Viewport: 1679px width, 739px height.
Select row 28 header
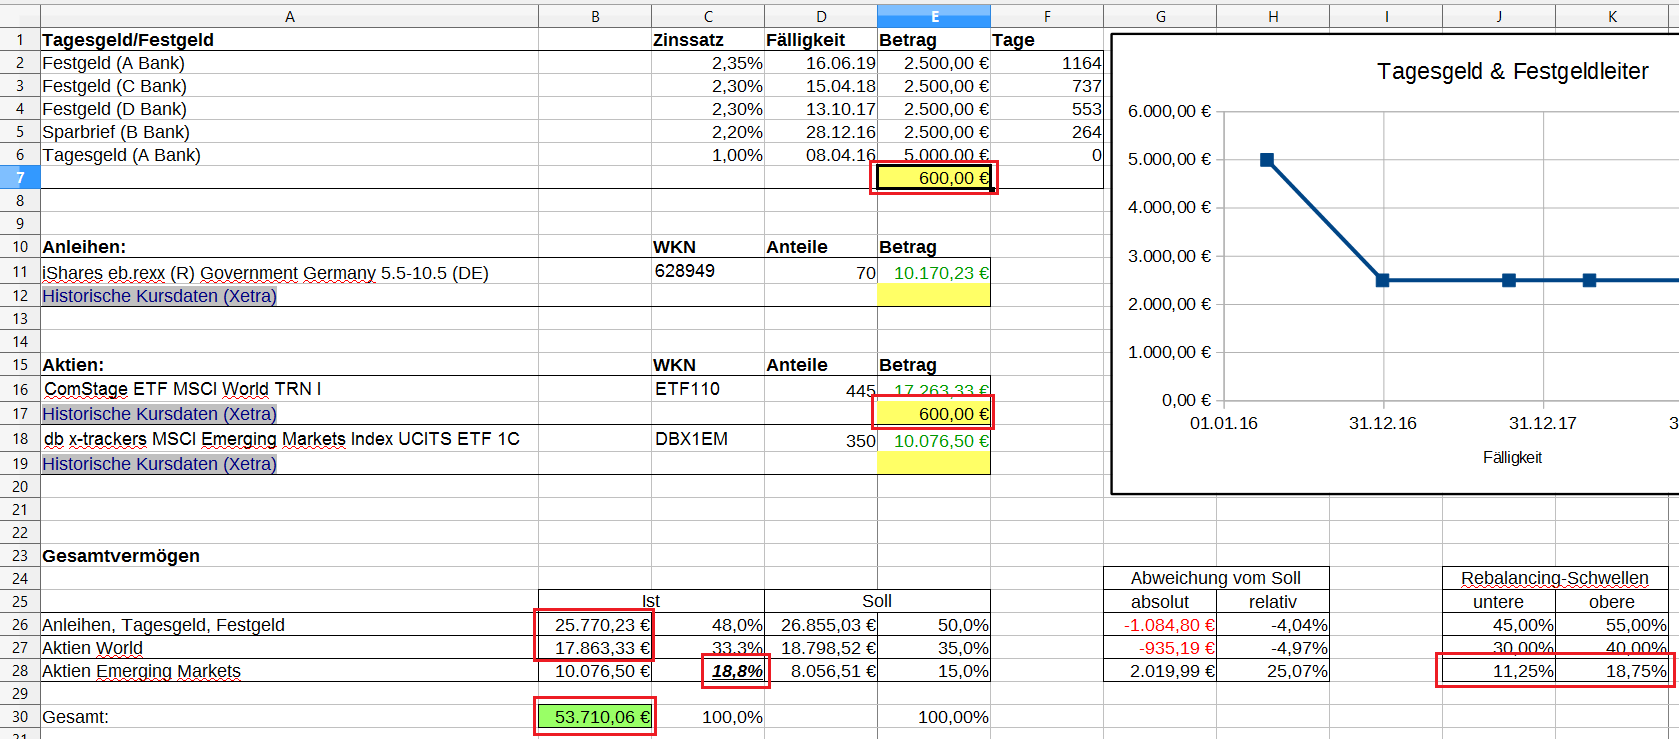(x=20, y=671)
